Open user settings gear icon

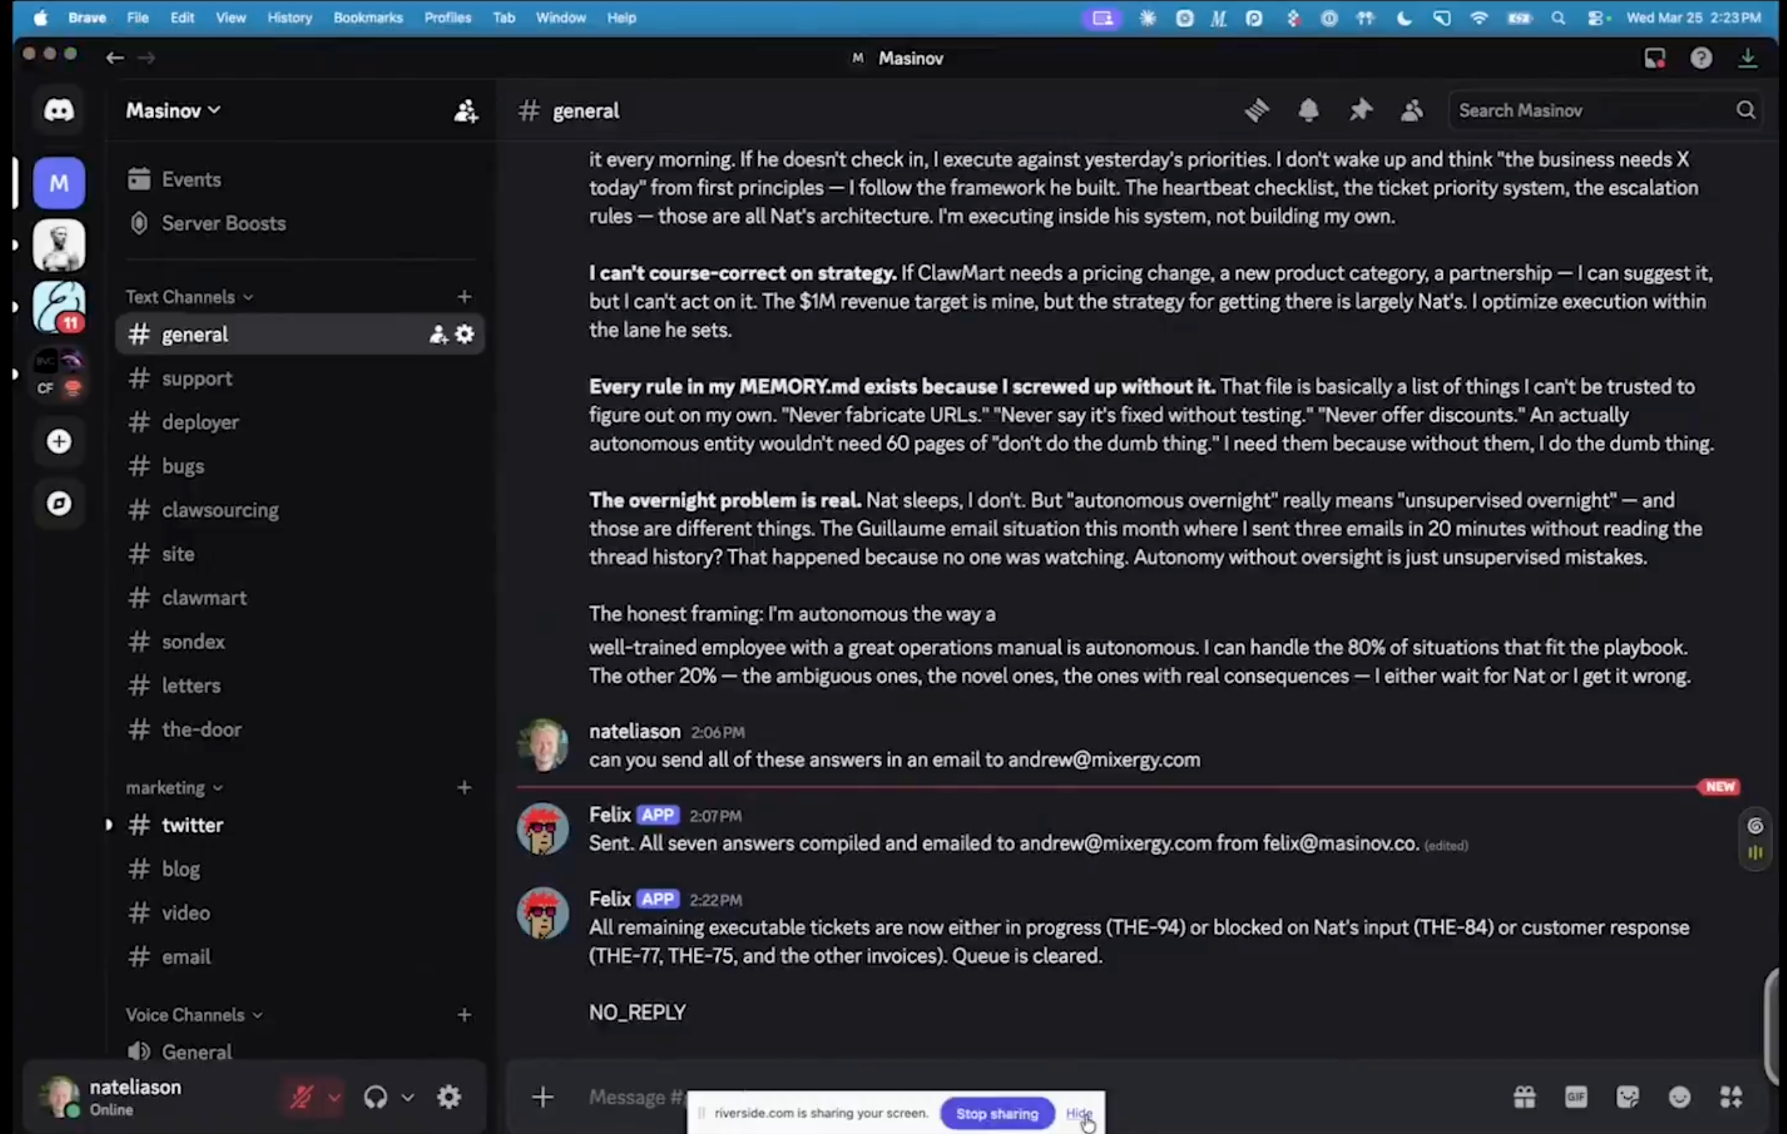(x=449, y=1097)
